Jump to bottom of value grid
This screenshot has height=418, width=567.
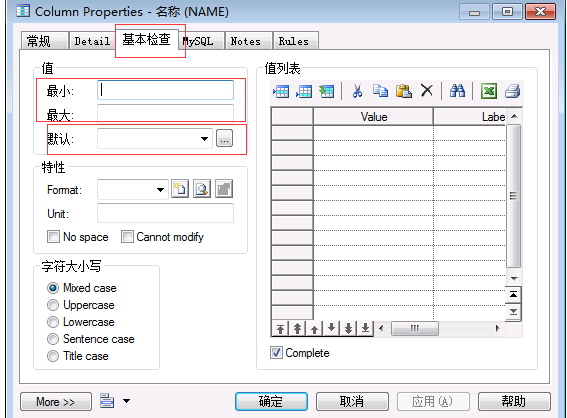click(x=513, y=311)
